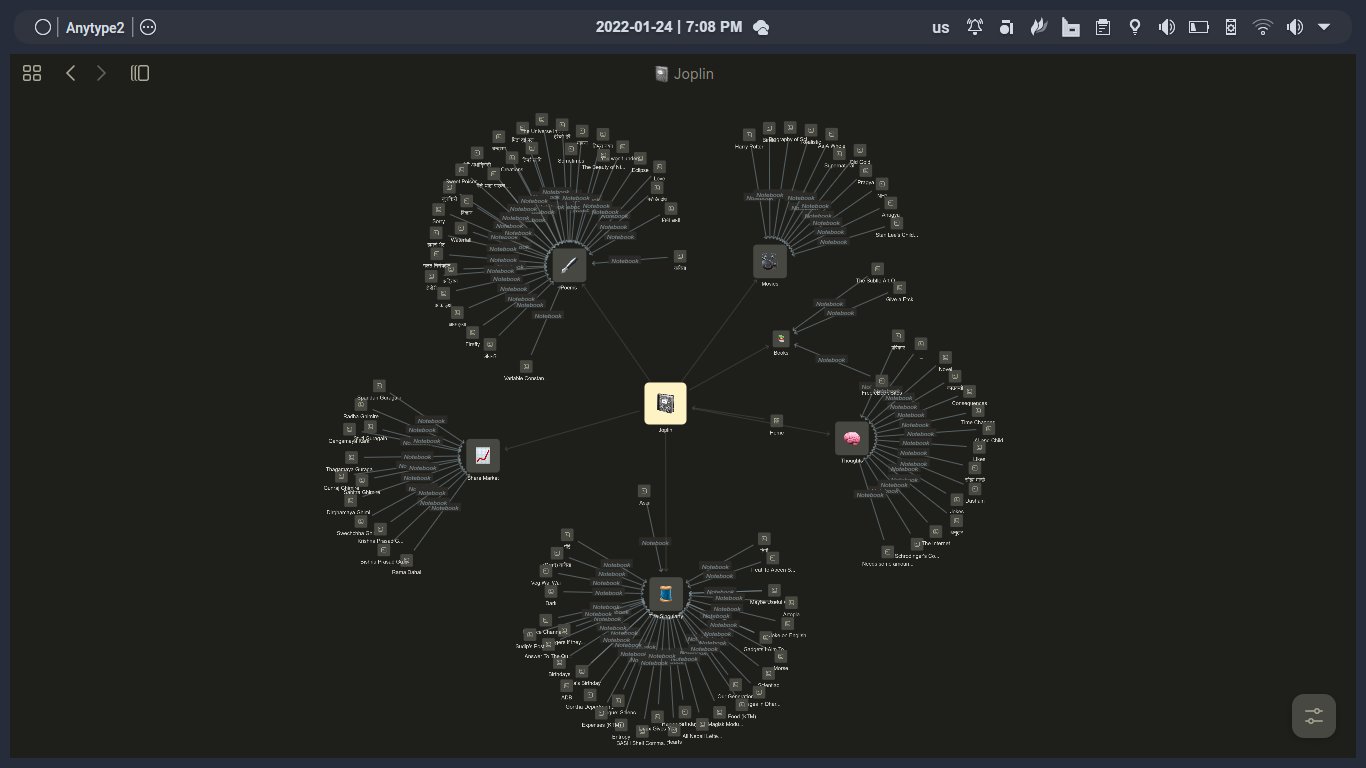The image size is (1366, 768).
Task: Click the Firefly note node
Action: tap(473, 332)
